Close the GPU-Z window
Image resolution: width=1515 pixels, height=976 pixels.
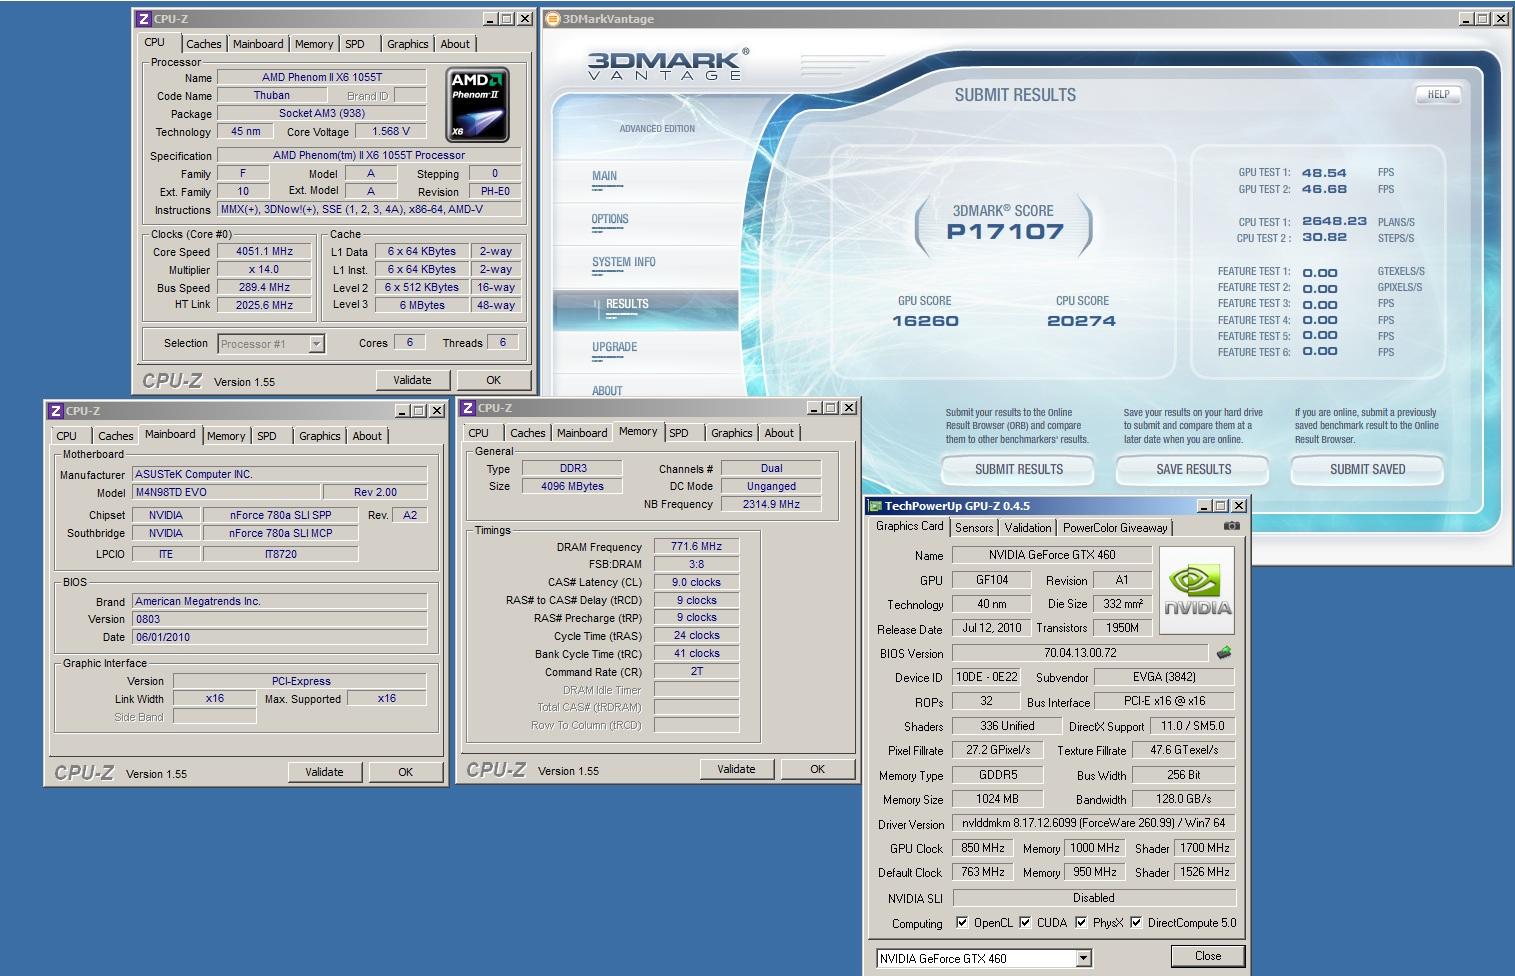(1239, 506)
